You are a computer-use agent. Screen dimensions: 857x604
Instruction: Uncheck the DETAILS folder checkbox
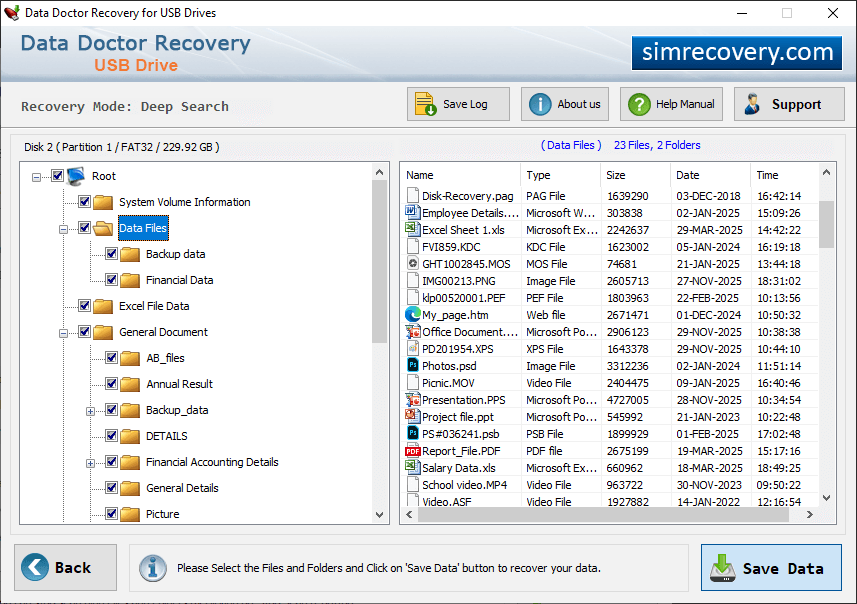pos(111,435)
